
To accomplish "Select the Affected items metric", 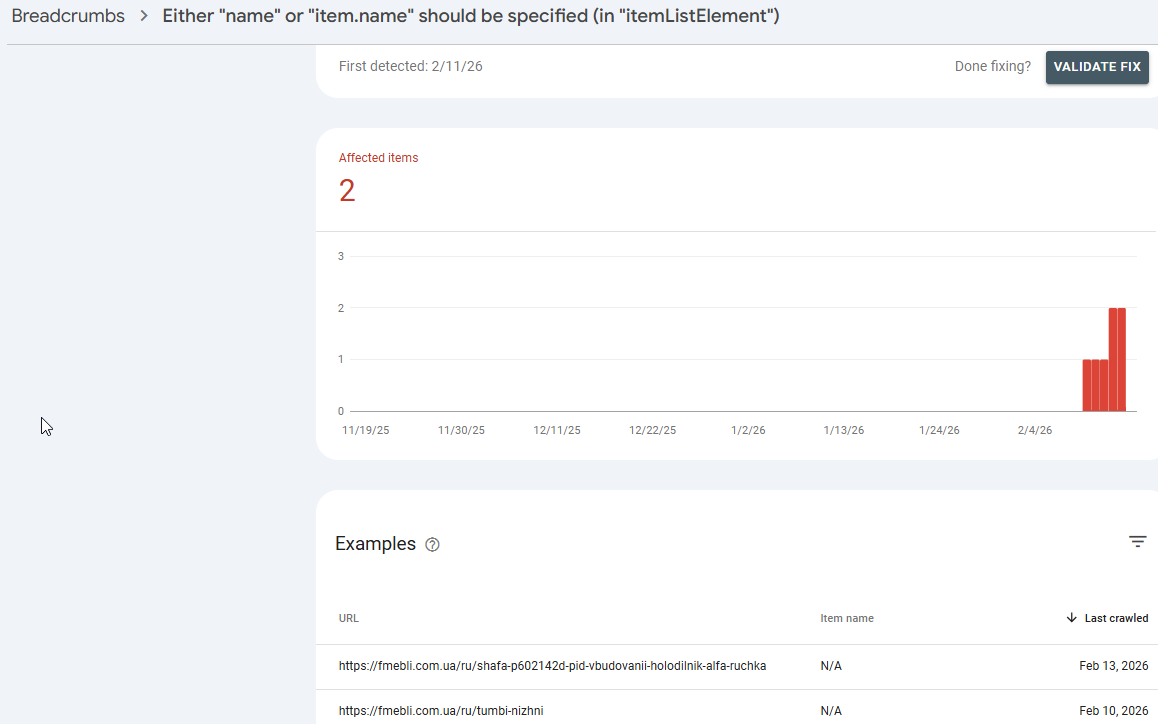I will 378,178.
